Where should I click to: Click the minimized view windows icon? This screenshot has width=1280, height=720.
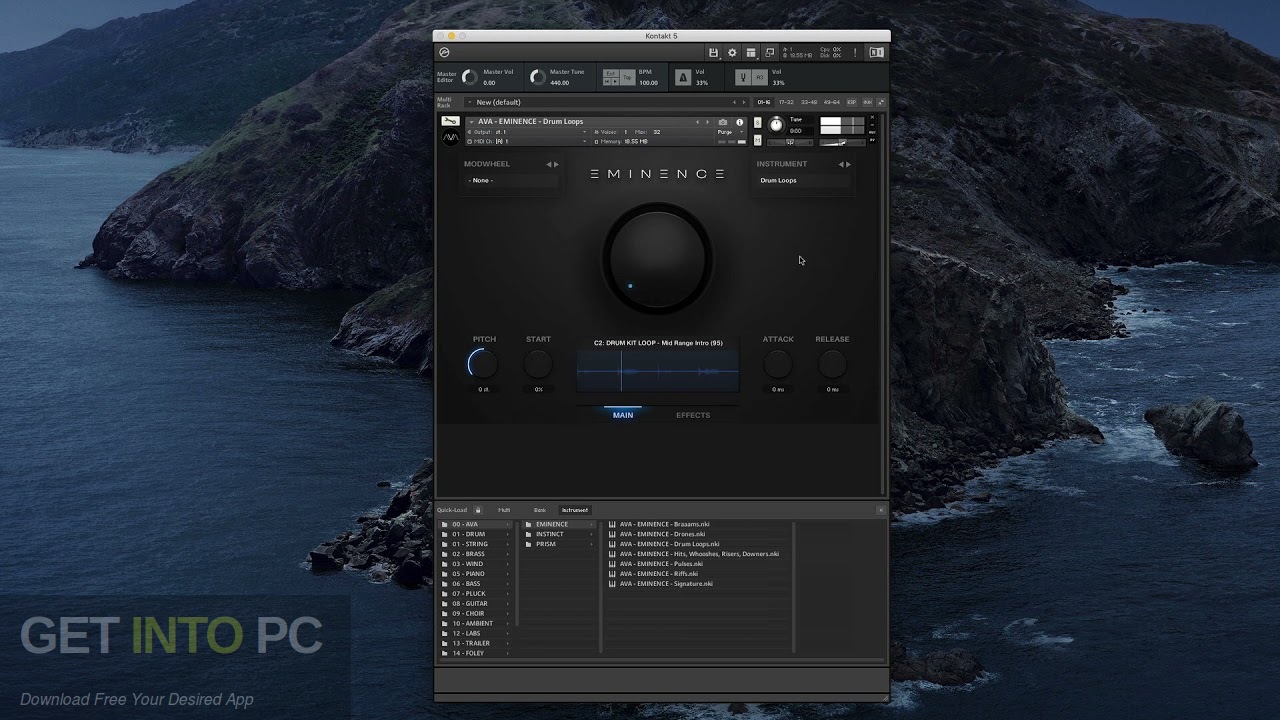coord(770,52)
